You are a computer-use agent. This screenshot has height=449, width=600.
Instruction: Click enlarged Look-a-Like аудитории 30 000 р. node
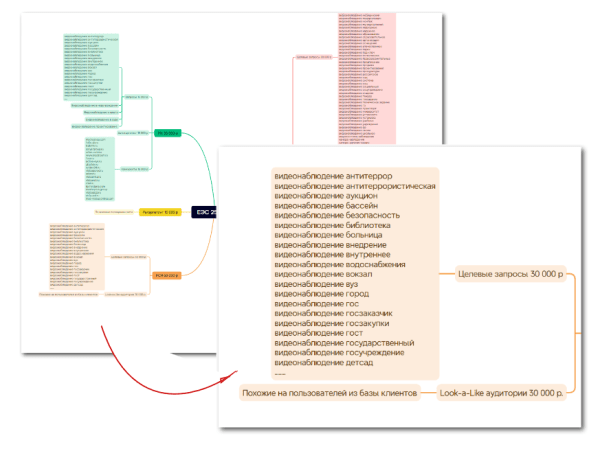tap(501, 393)
